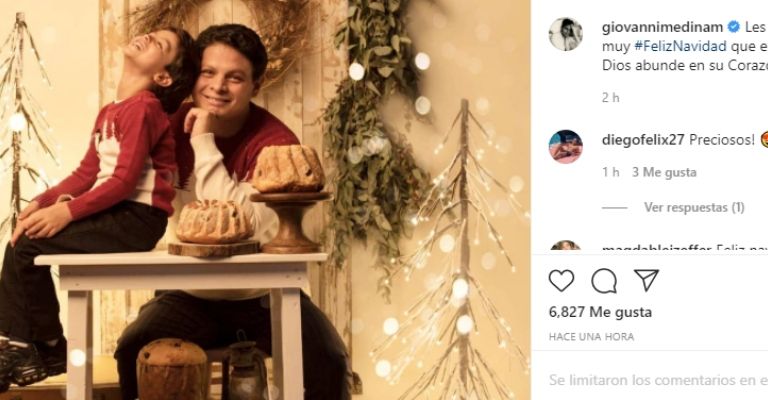Click the comment speech bubble icon

point(604,280)
